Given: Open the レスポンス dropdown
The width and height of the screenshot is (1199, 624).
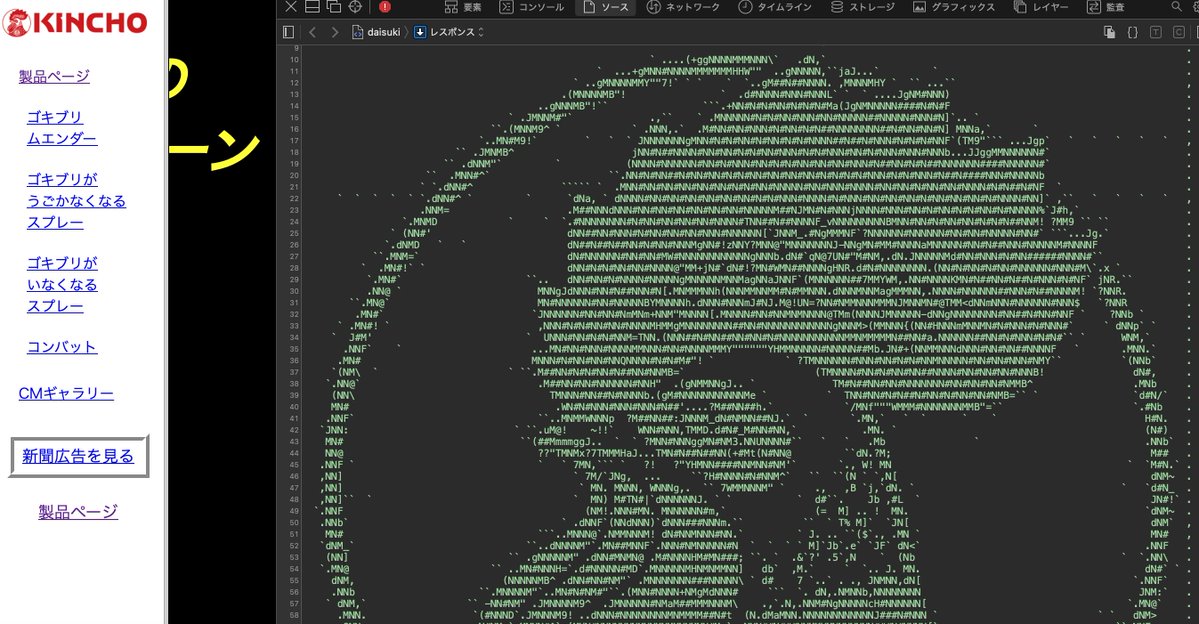Looking at the screenshot, I should click(449, 32).
